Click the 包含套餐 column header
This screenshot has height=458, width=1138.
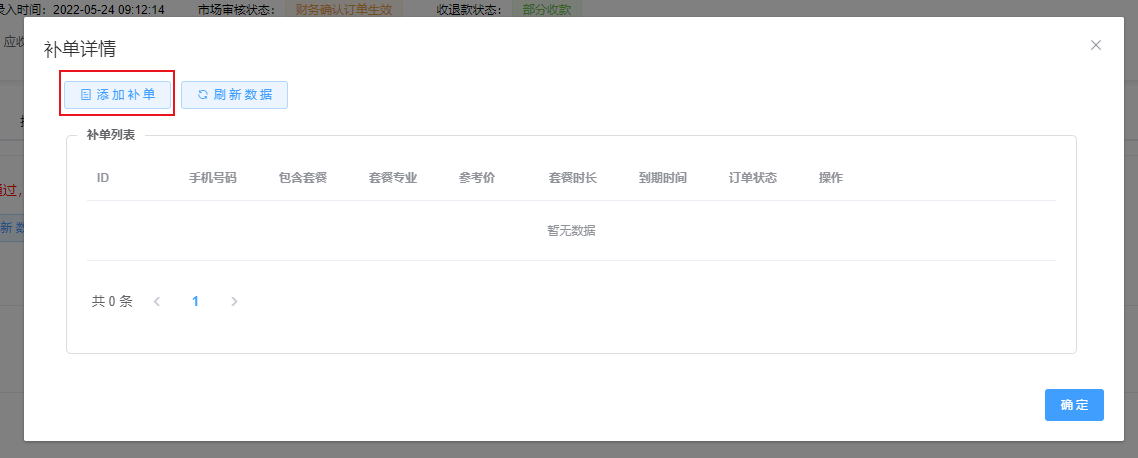303,178
